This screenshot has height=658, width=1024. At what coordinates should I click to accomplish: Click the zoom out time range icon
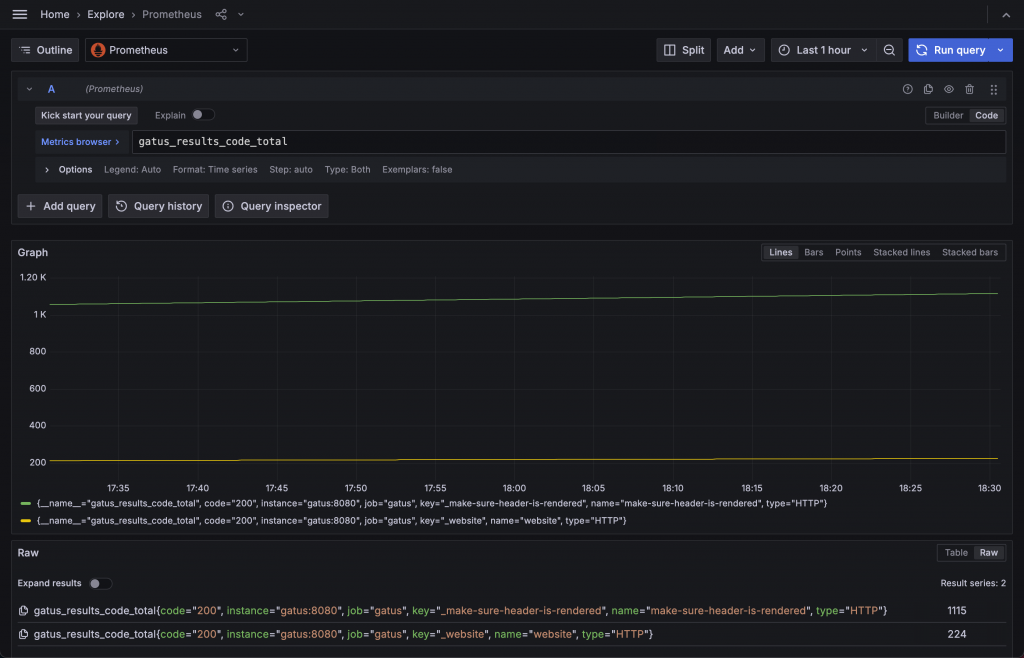click(889, 50)
